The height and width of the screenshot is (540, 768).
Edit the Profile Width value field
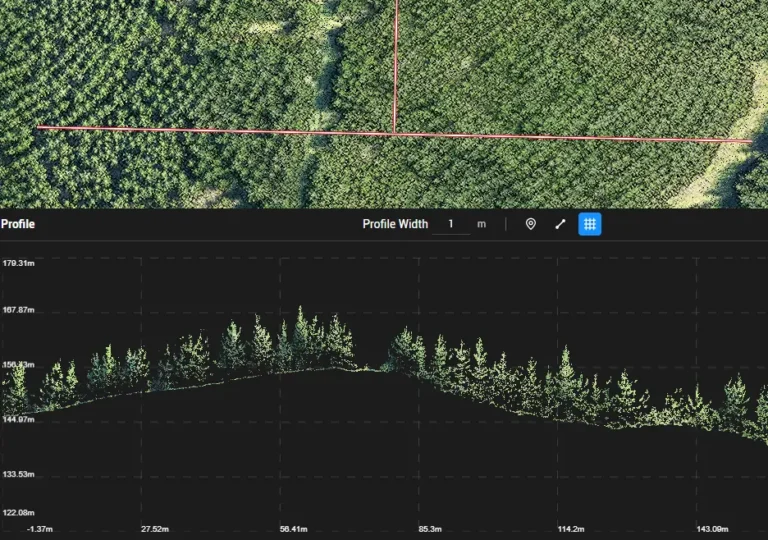[x=451, y=224]
